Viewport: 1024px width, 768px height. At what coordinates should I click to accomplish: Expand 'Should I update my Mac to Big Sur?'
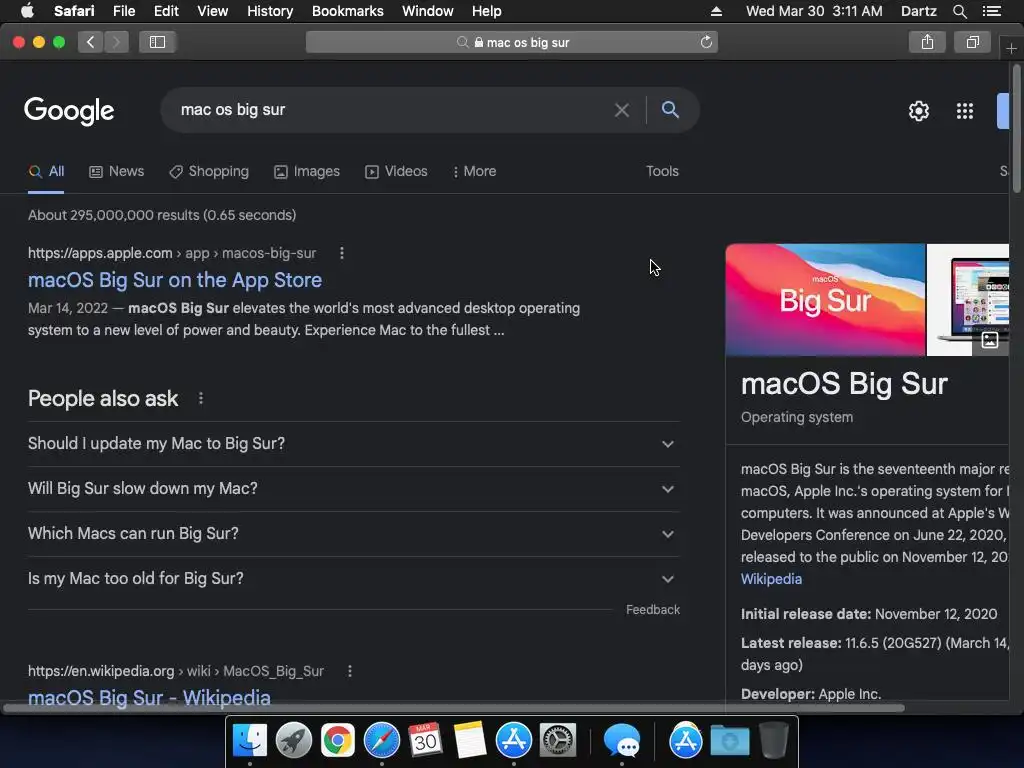click(354, 444)
